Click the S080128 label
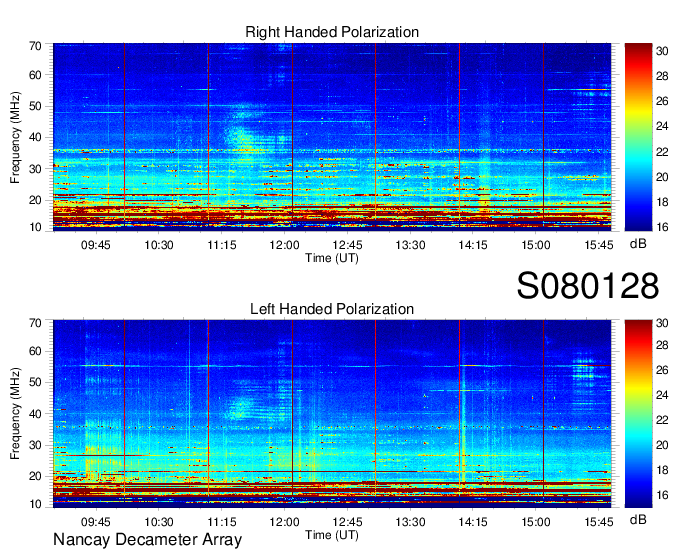This screenshot has width=680, height=552. [588, 286]
